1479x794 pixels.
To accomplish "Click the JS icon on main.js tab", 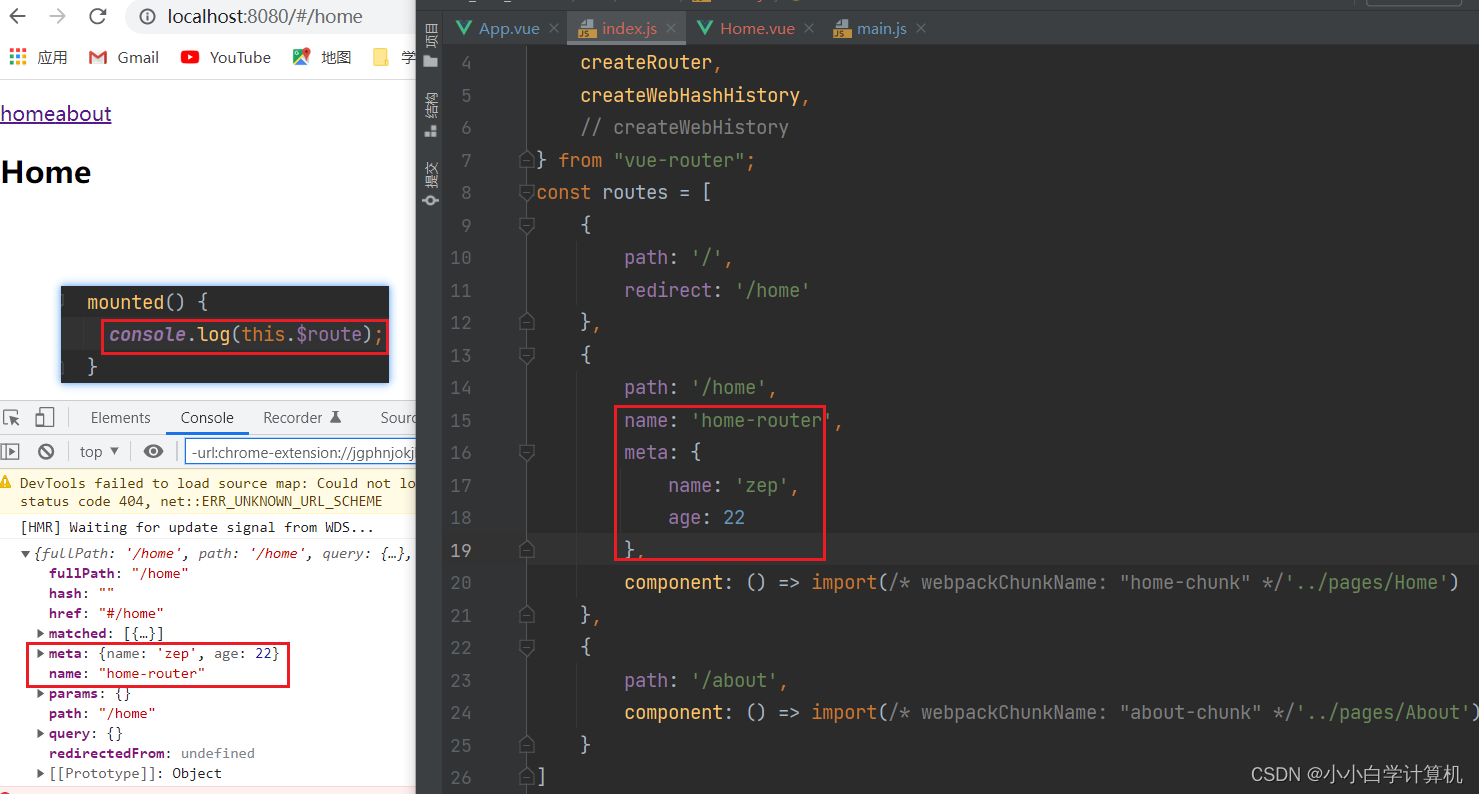I will 841,28.
